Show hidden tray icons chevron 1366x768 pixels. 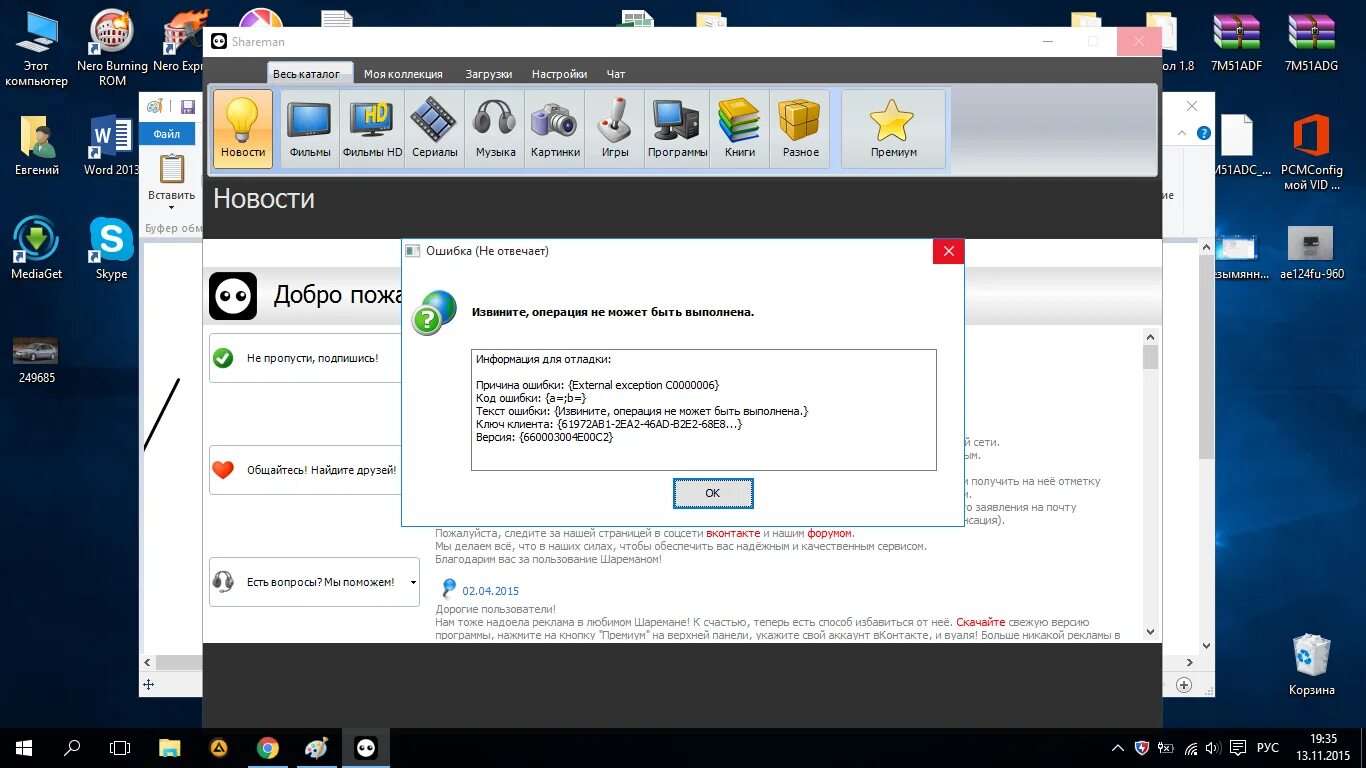(x=1118, y=748)
